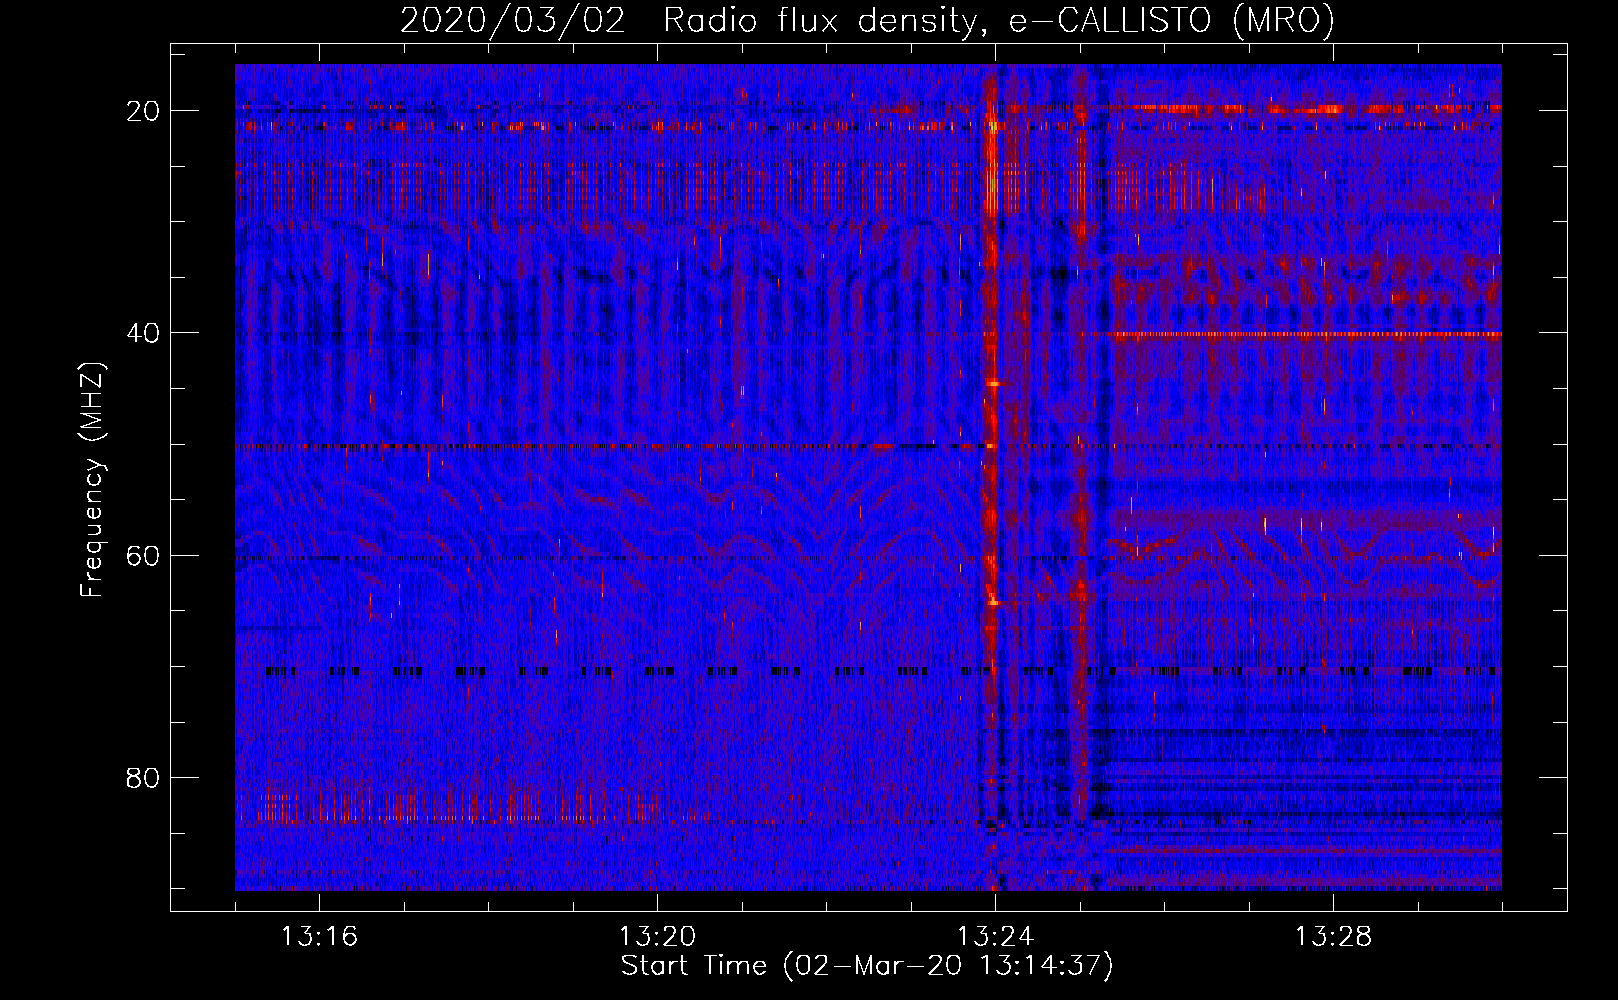Click the bright 40 MHz horizontal line after 13:25
Image resolution: width=1618 pixels, height=1000 pixels.
click(1305, 334)
